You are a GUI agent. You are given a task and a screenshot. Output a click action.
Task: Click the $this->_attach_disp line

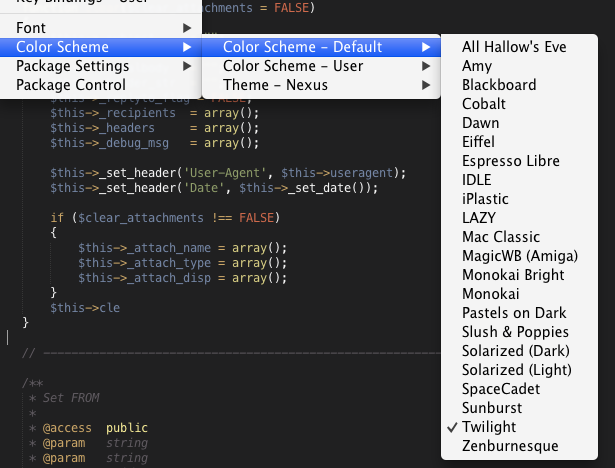coord(182,278)
